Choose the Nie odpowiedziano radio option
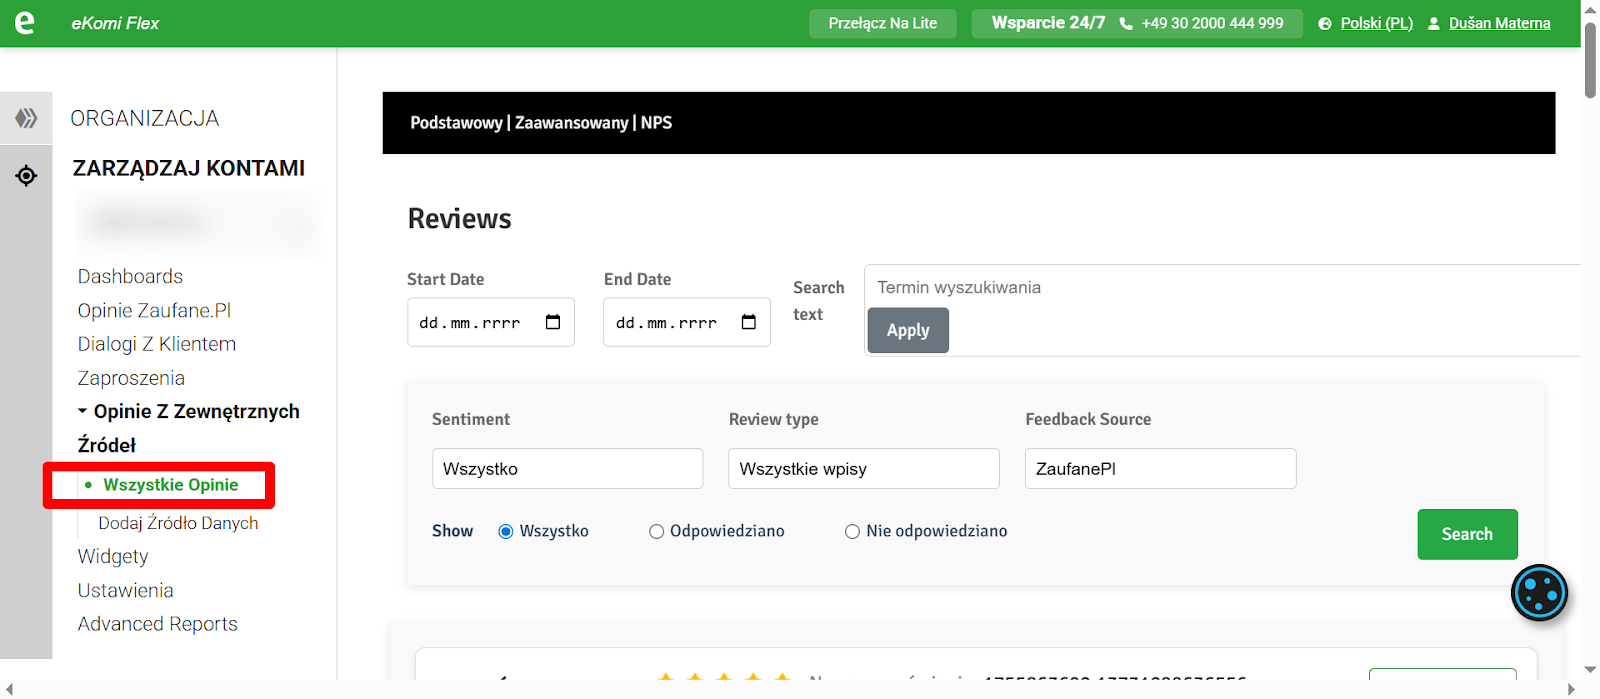 pos(853,532)
